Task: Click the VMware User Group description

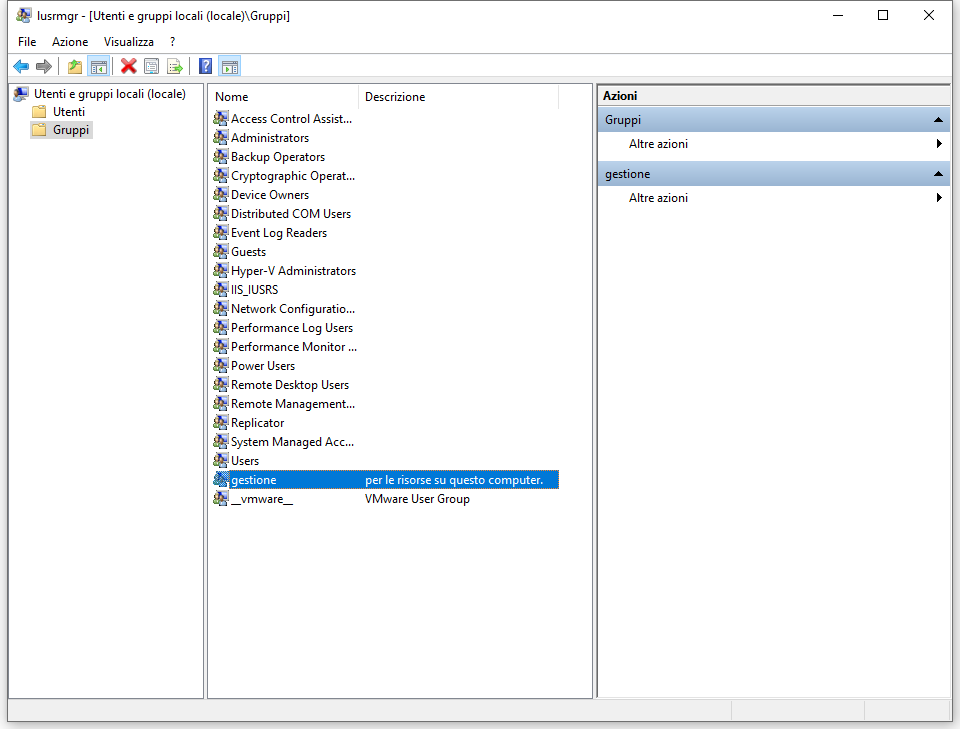Action: (417, 498)
